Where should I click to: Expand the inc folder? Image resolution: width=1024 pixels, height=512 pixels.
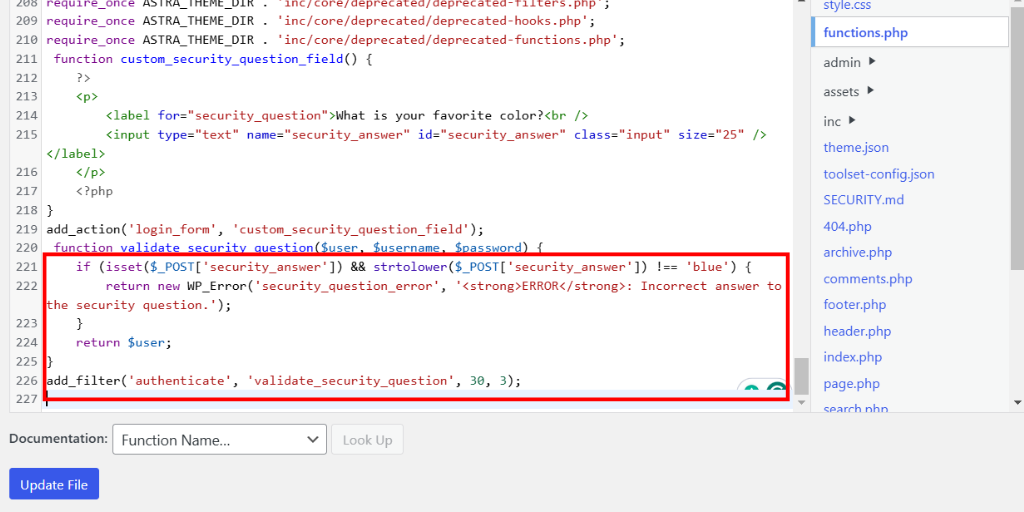tap(839, 121)
